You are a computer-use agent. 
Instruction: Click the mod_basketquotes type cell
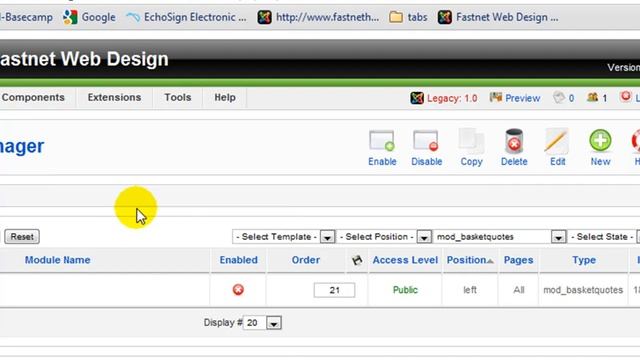click(583, 290)
